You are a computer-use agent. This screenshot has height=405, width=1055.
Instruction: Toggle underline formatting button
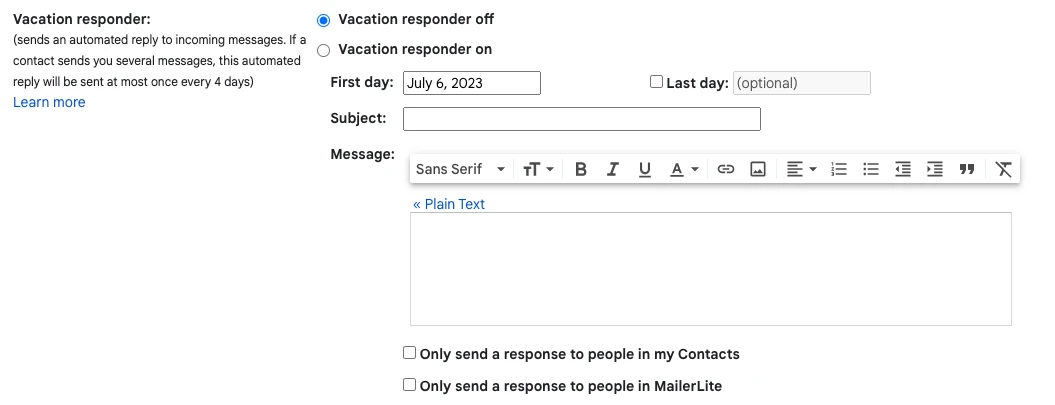tap(645, 170)
